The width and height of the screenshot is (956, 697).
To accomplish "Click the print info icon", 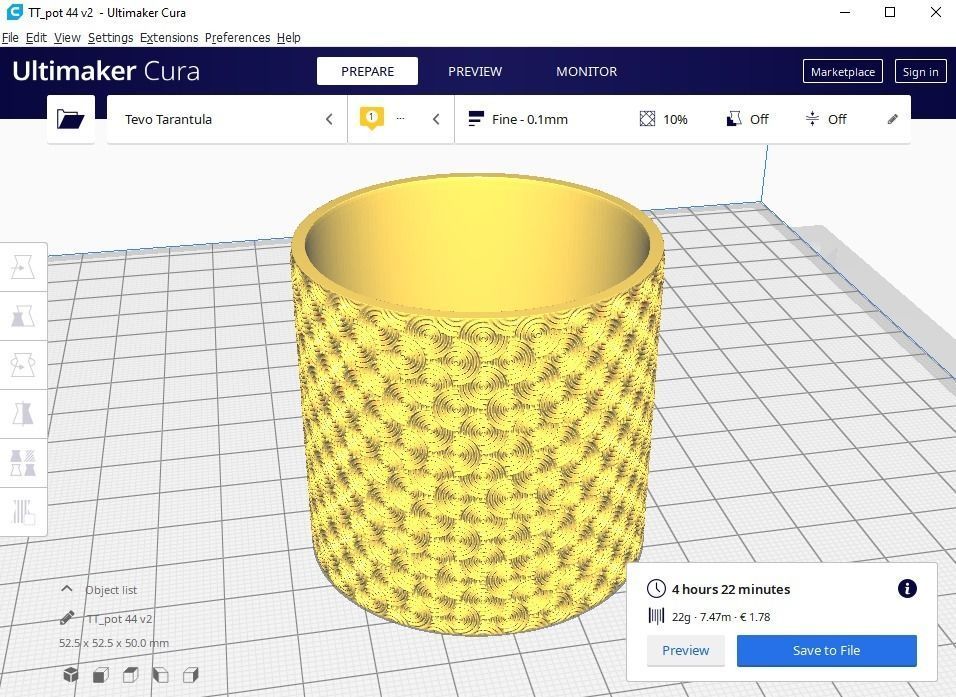I will 907,588.
